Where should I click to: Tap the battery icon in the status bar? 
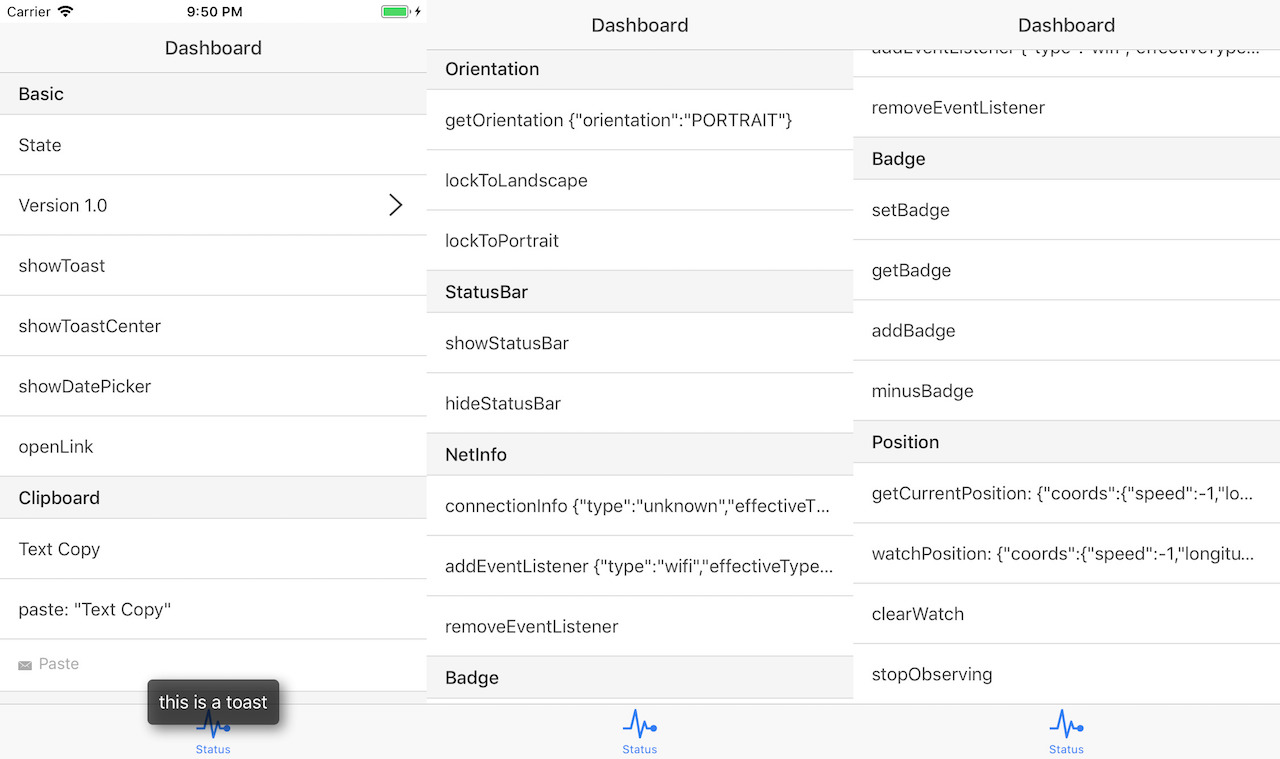pos(396,11)
